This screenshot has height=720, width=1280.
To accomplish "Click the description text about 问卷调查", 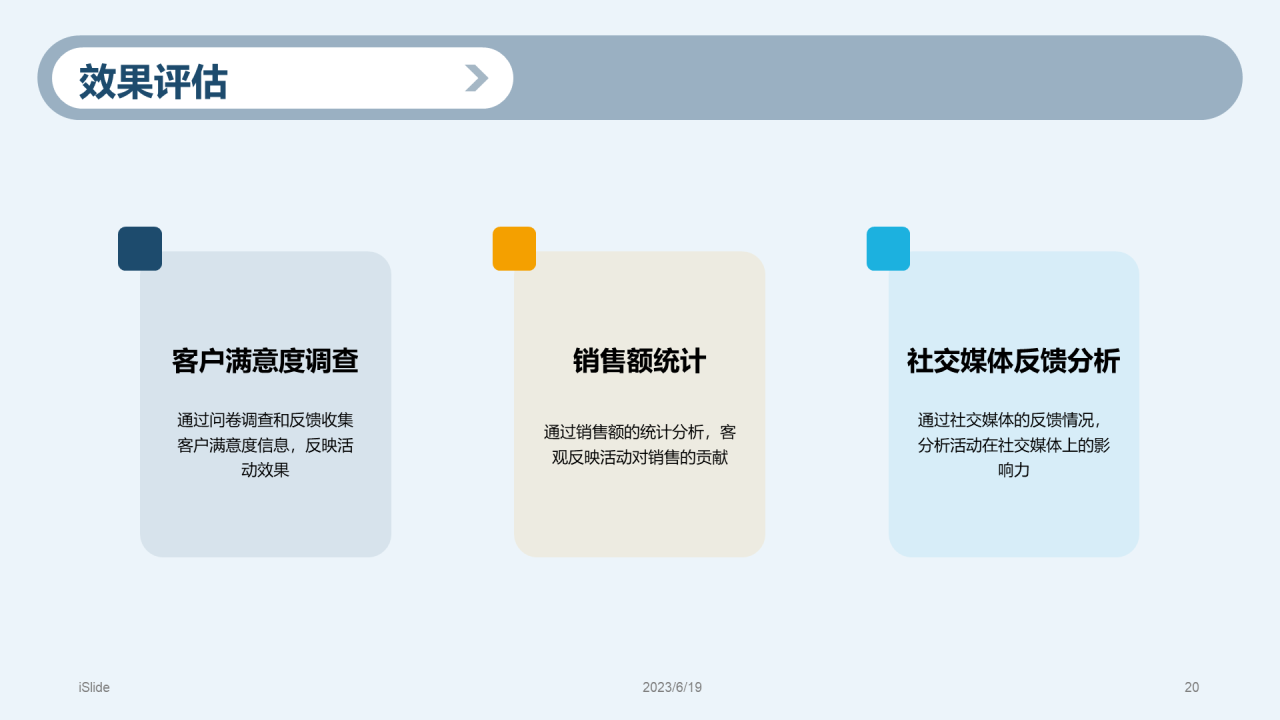I will click(265, 445).
